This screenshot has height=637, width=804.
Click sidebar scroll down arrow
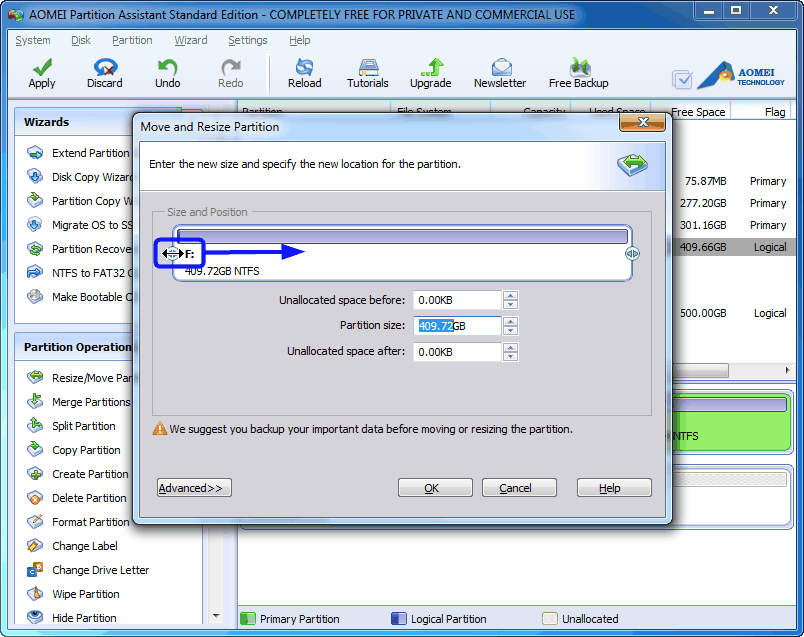click(x=216, y=615)
